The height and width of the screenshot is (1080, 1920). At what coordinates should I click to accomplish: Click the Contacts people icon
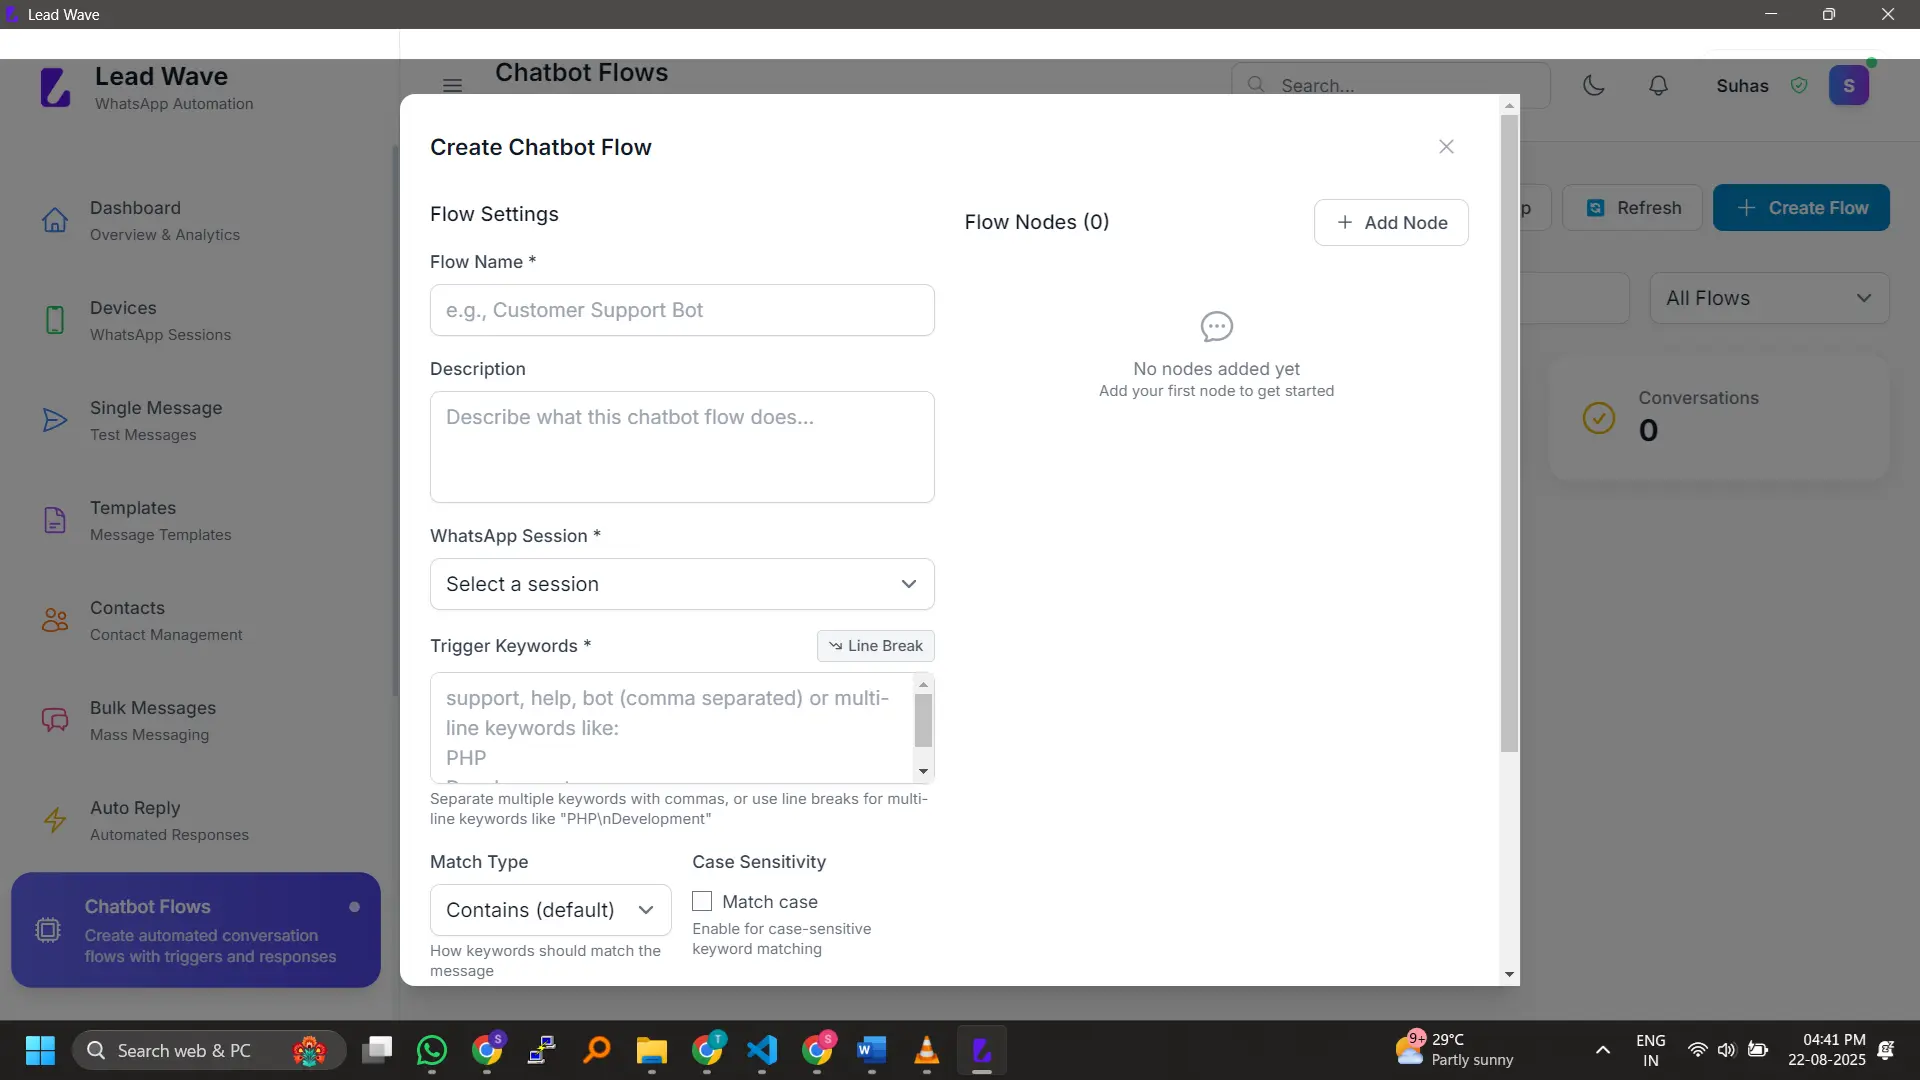[x=55, y=620]
